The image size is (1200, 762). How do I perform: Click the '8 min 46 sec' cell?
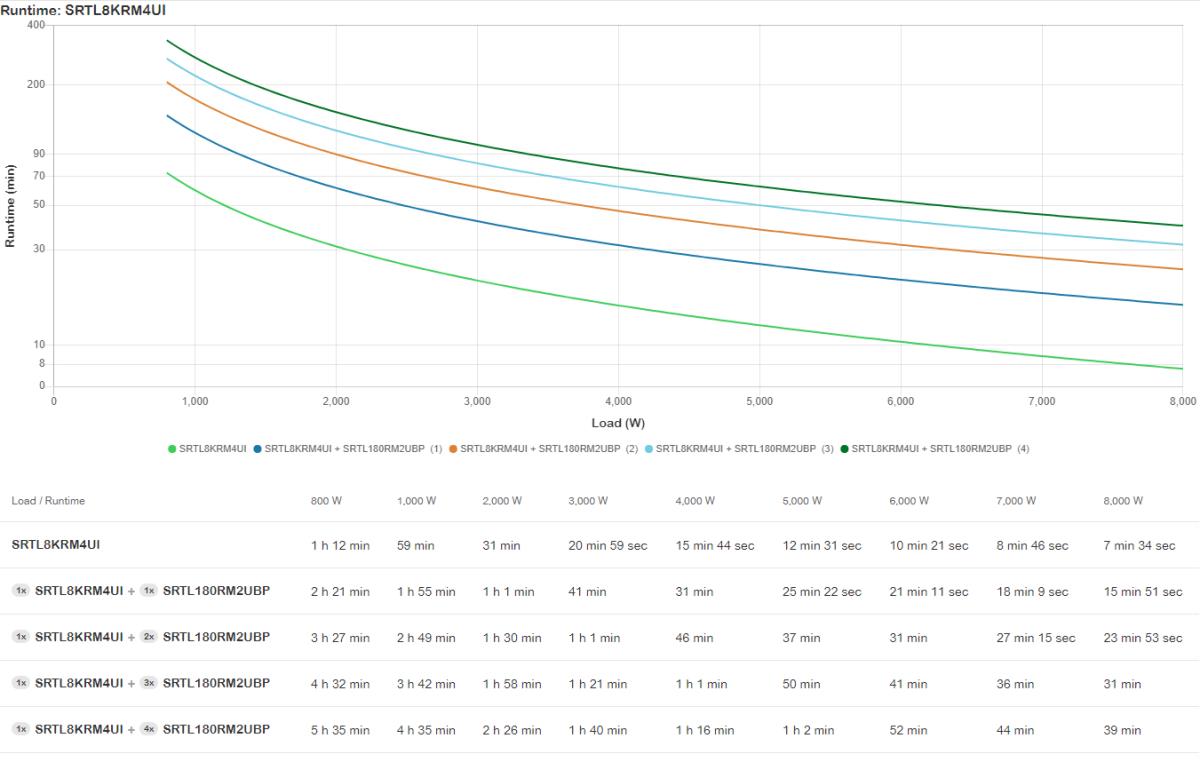point(1032,546)
